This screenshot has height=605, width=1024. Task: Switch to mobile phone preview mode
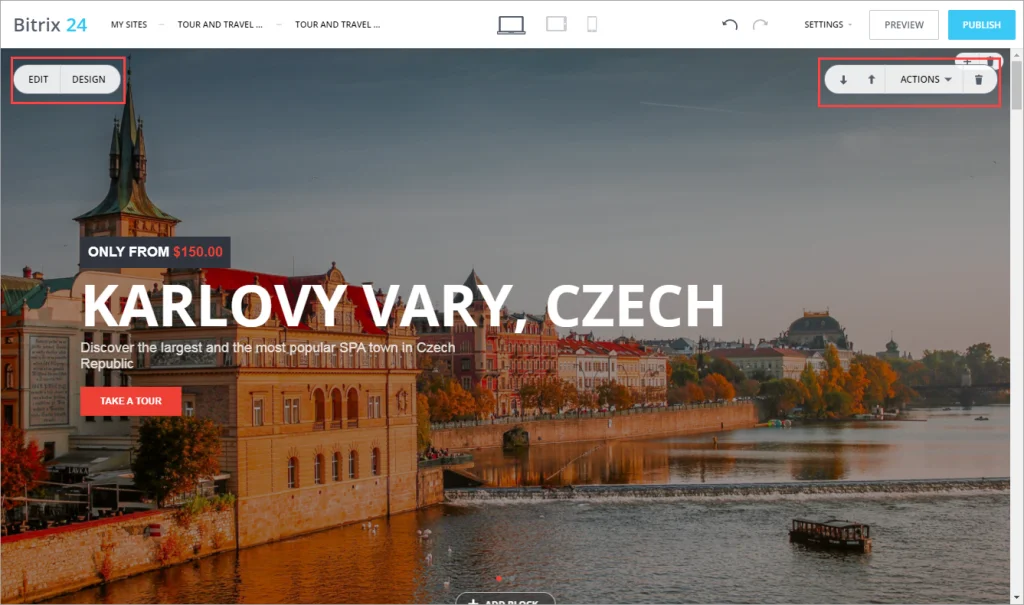coord(592,24)
